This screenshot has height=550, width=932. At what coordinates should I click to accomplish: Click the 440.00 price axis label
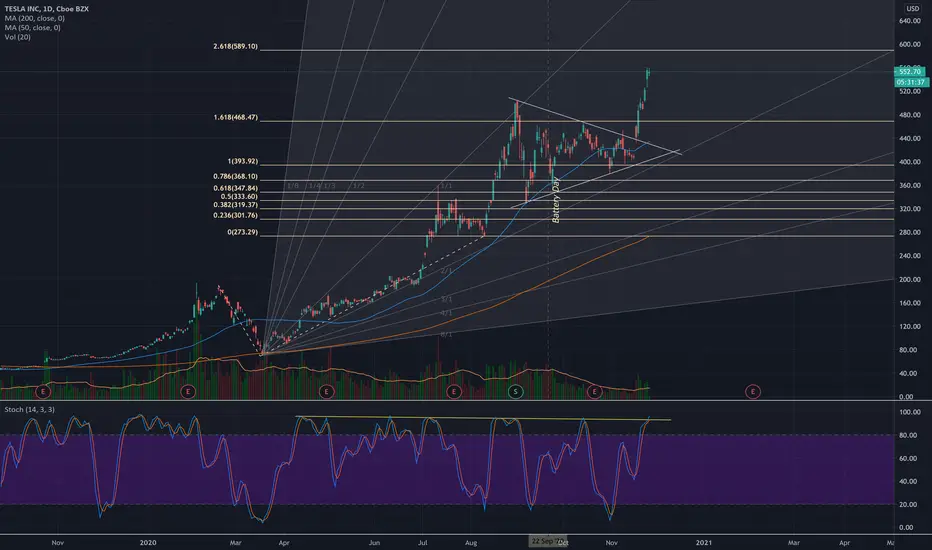click(x=909, y=139)
